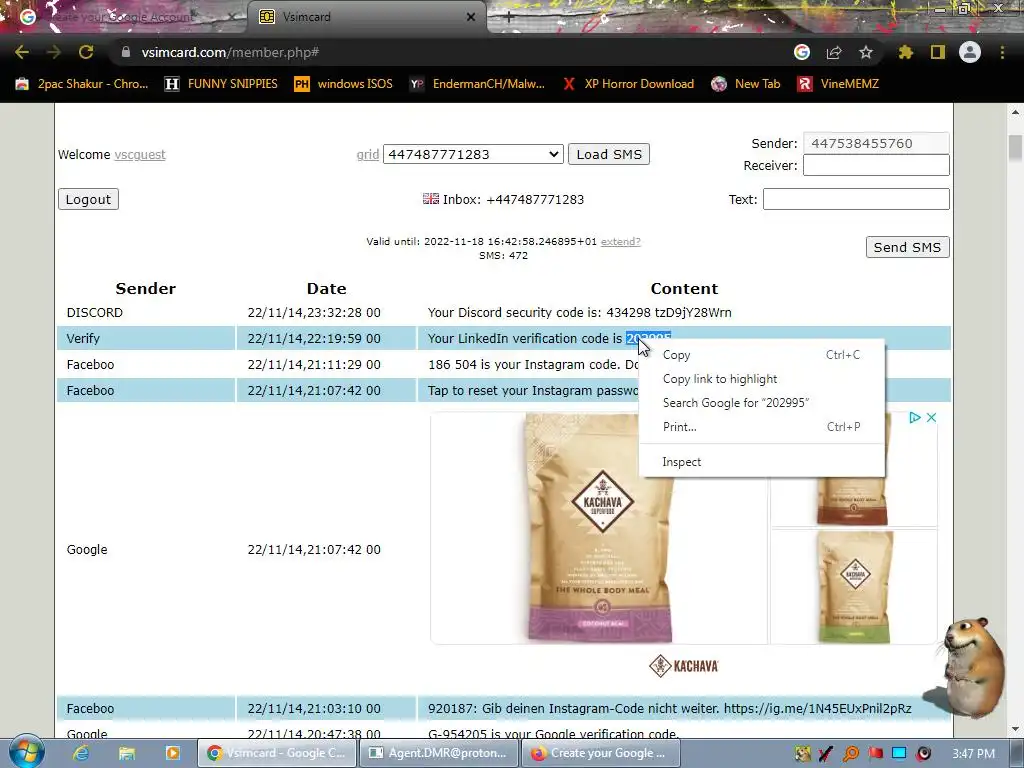Click the Logout button
Viewport: 1024px width, 768px height.
88,199
